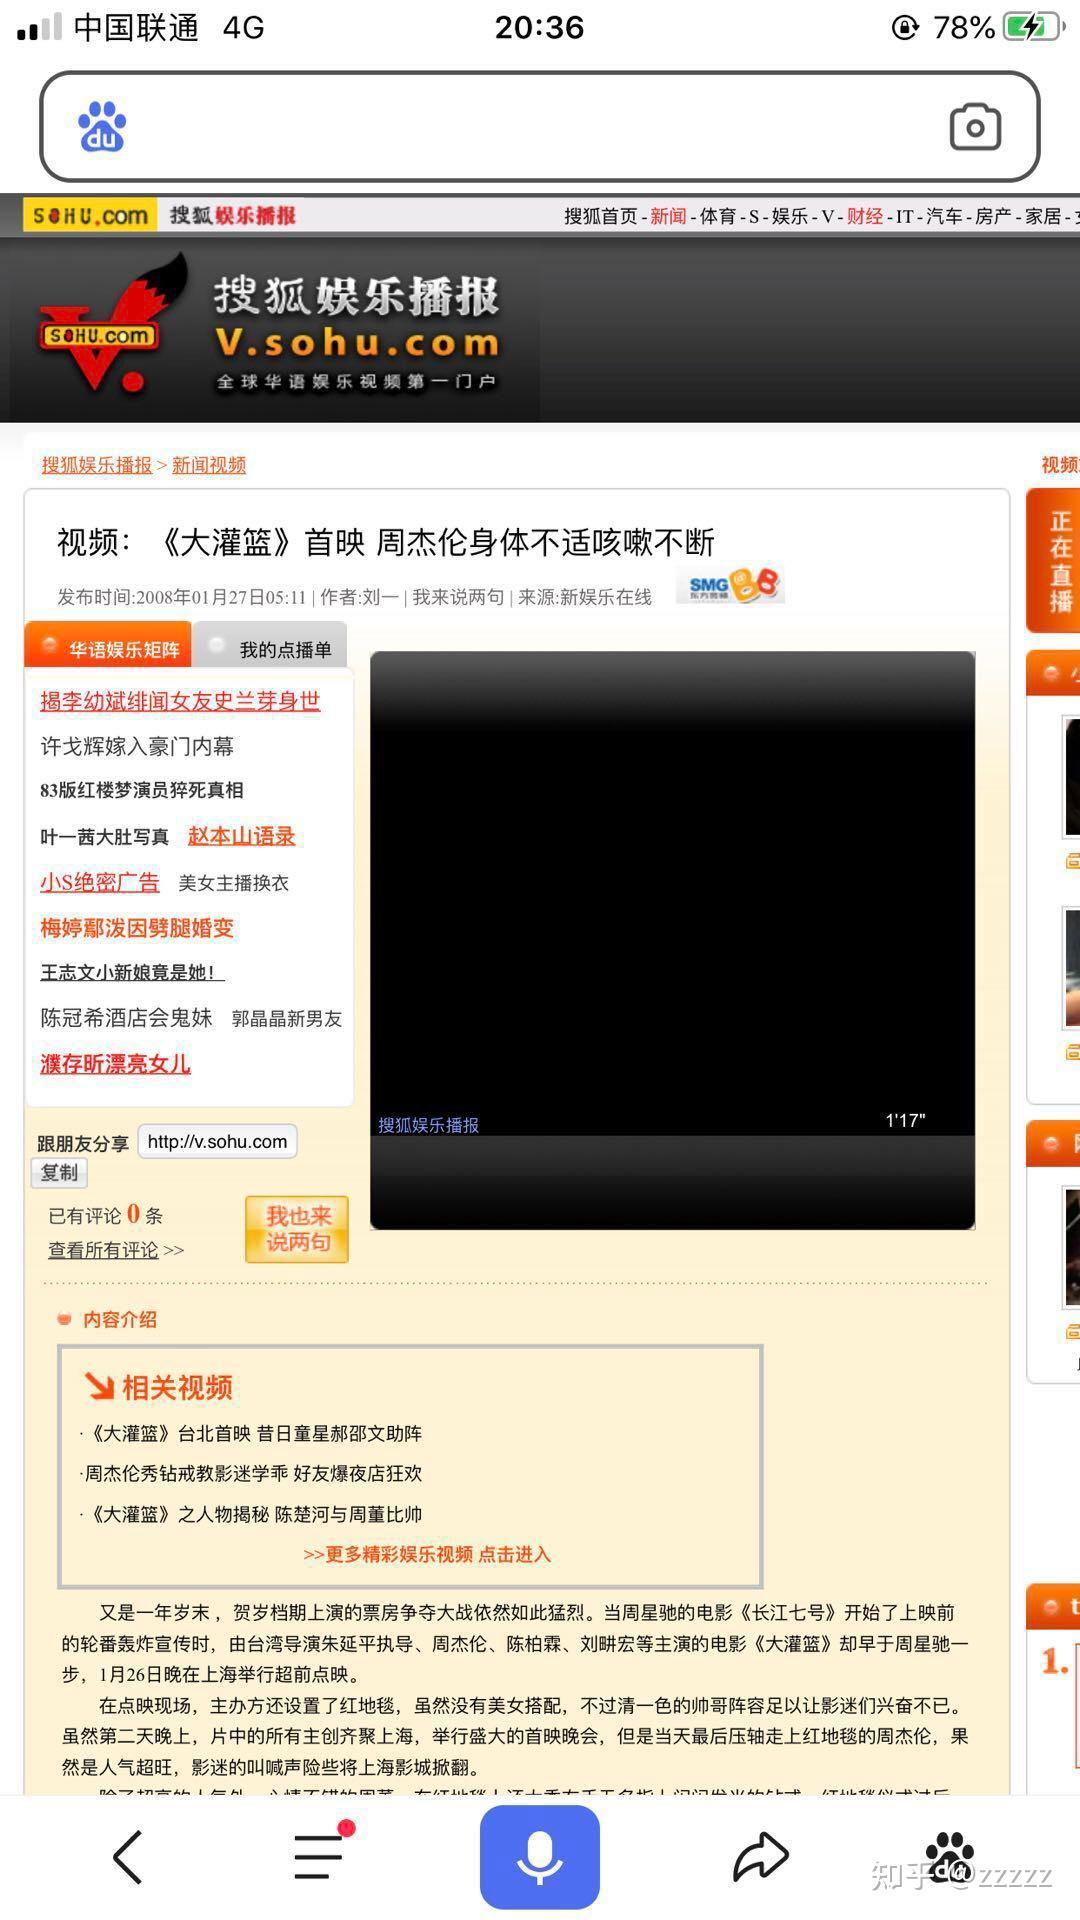Open 《大灌篮》台北首映 昔日童星郝邵文助阵 video
Viewport: 1080px width, 1920px height.
252,1434
